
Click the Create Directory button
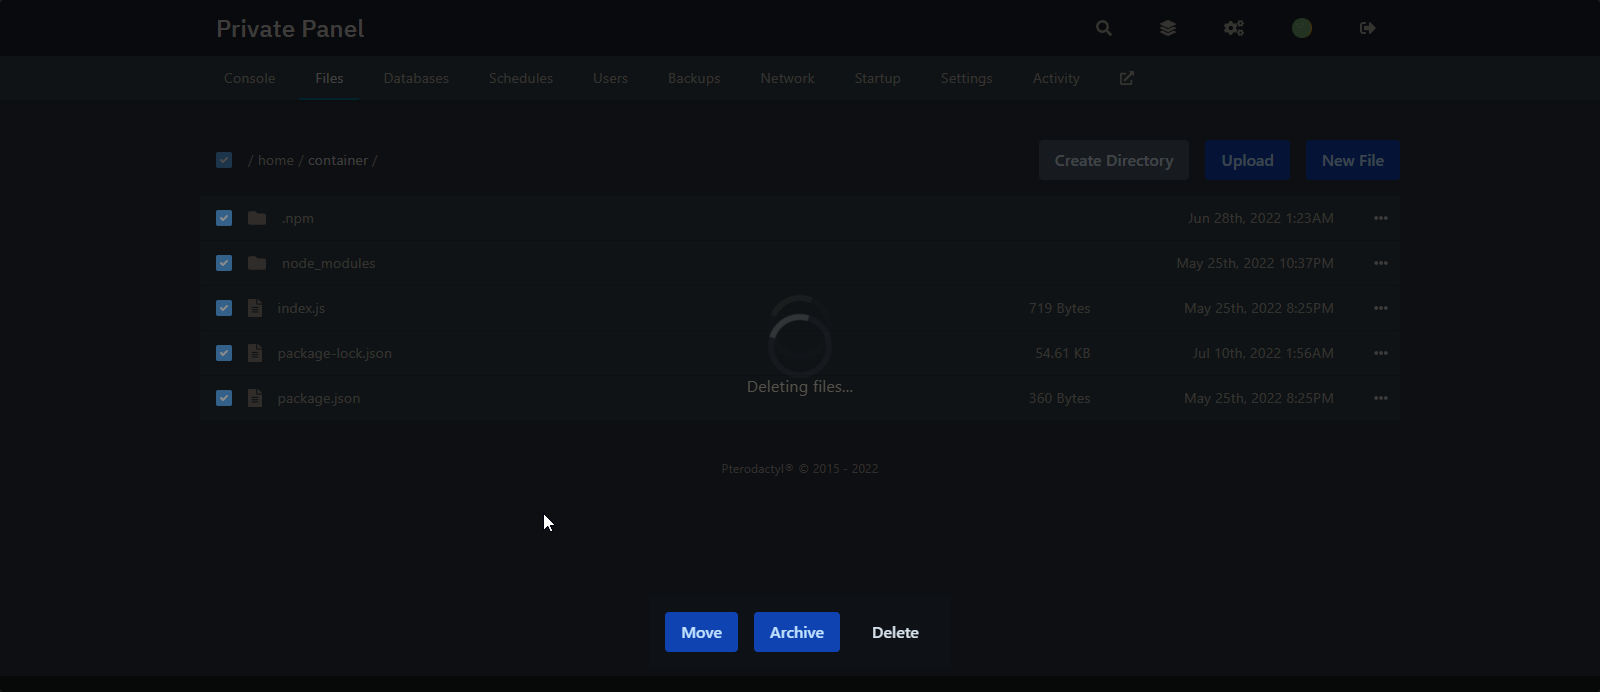(x=1114, y=160)
